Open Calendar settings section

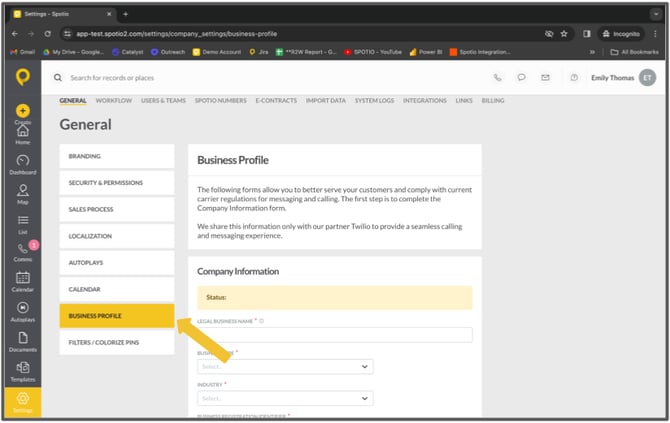tap(117, 289)
